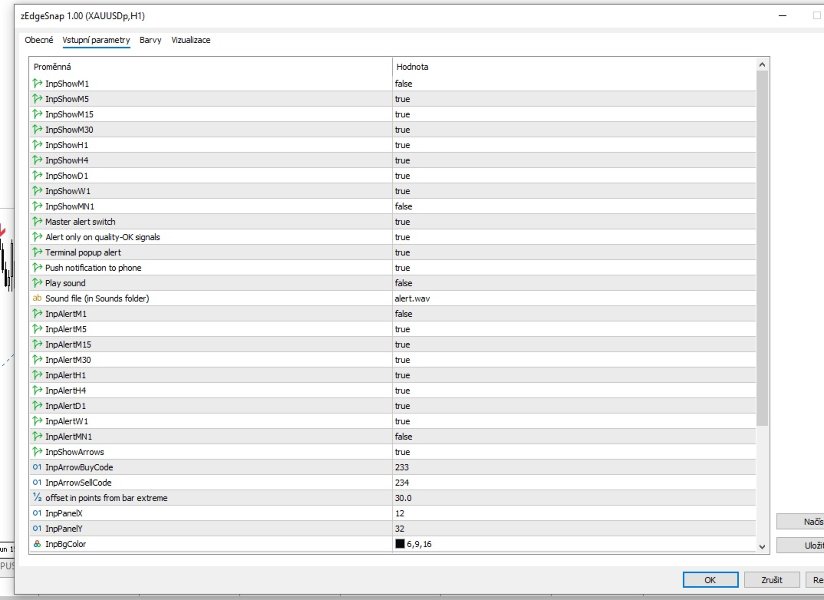
Task: Click the bool icon beside InpShowArrows
Action: 37,451
